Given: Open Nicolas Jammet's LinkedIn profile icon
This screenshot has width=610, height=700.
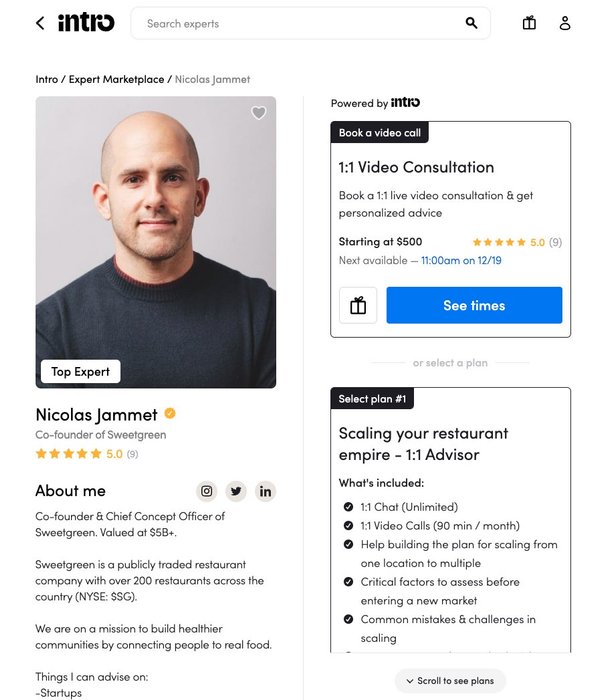Looking at the screenshot, I should click(x=265, y=491).
